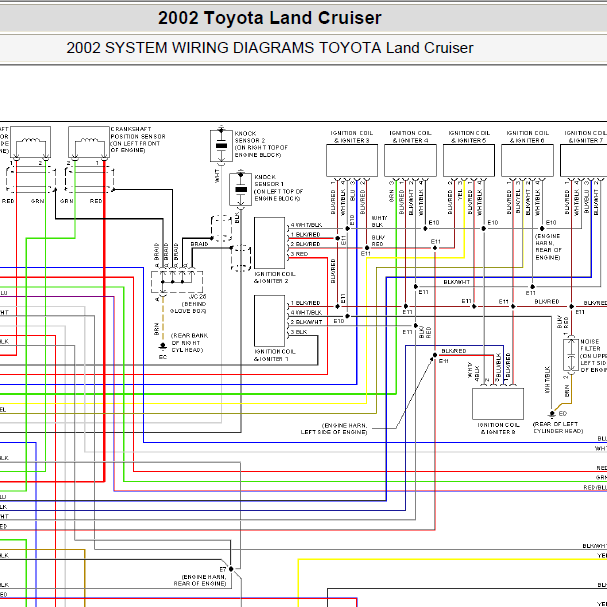Click the "IGNITION COIL & IGNITER 7" label

(x=585, y=137)
